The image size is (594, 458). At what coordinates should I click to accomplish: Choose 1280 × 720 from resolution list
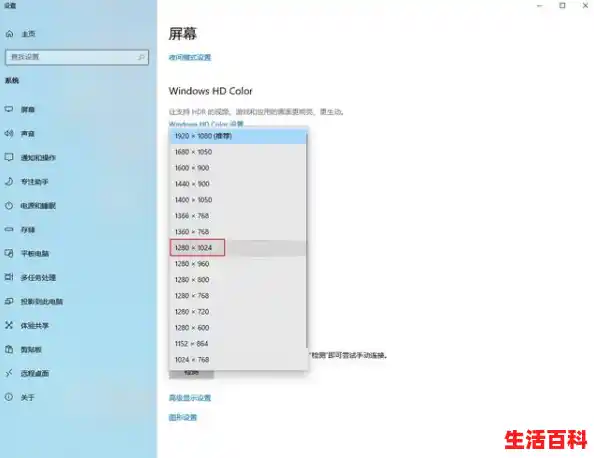click(238, 311)
